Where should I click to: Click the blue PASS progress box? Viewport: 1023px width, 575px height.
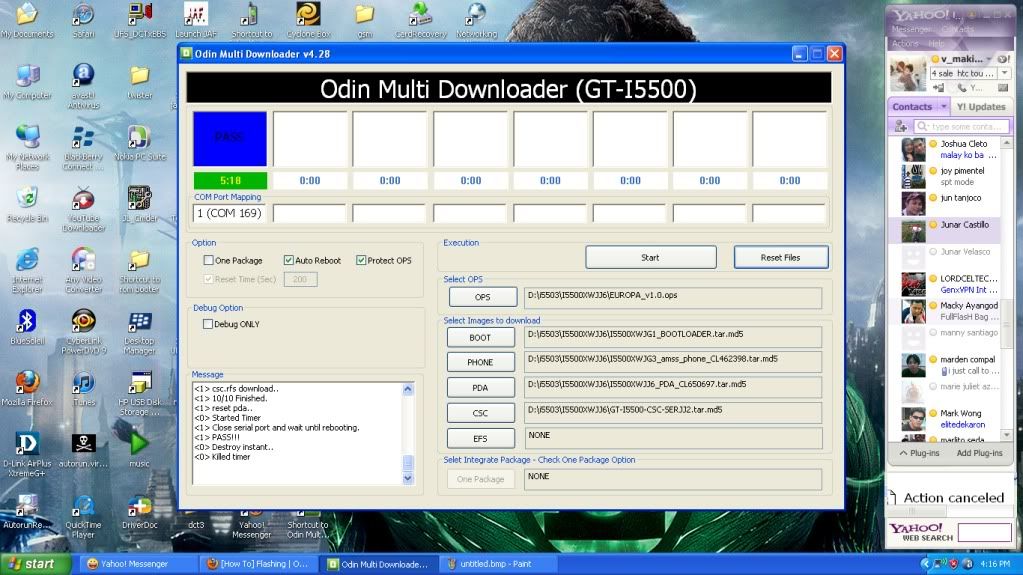(230, 138)
